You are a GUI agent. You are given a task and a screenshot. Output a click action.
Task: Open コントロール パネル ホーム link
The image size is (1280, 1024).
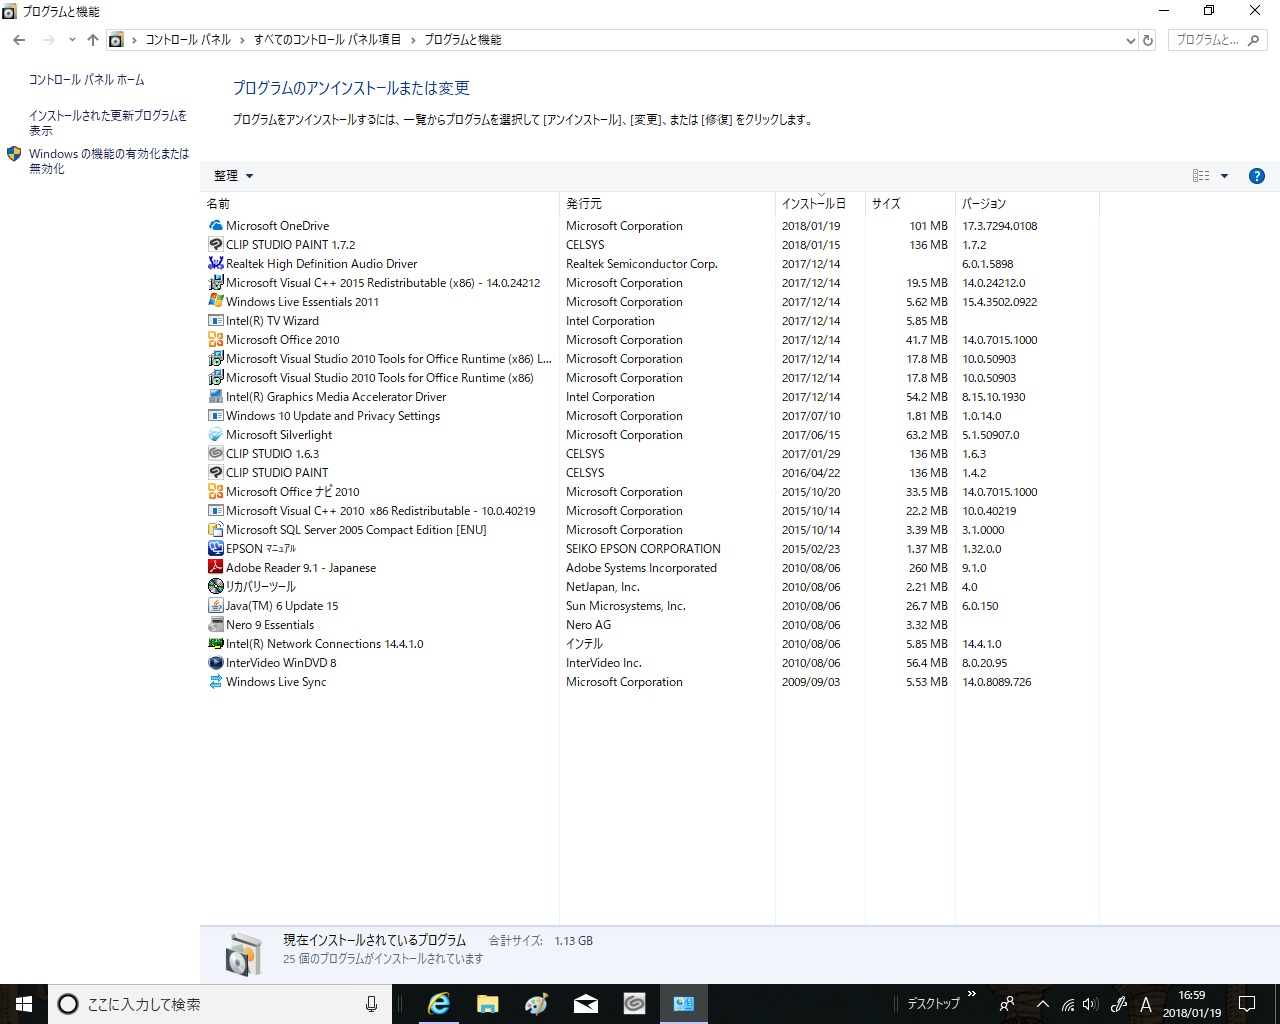87,80
